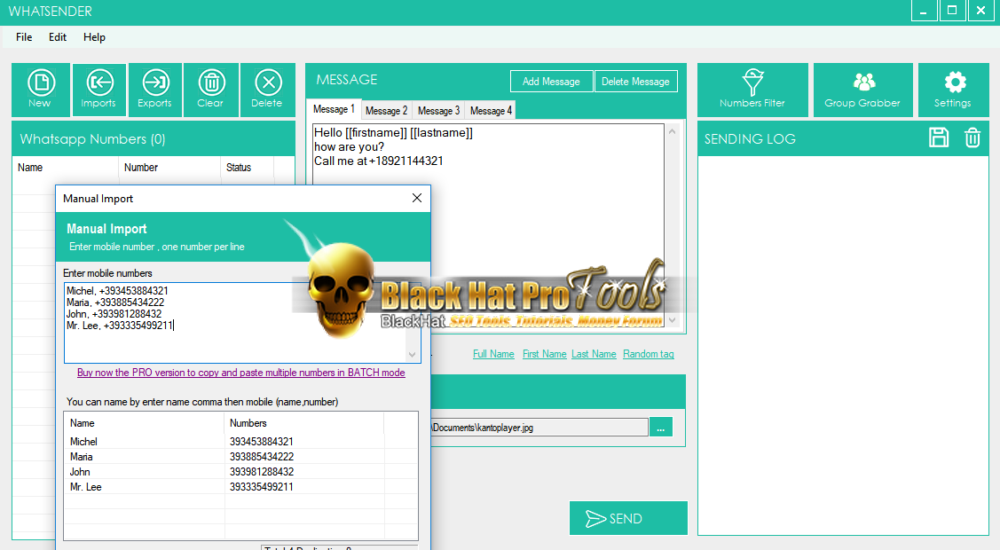Open the Settings gear panel

952,90
